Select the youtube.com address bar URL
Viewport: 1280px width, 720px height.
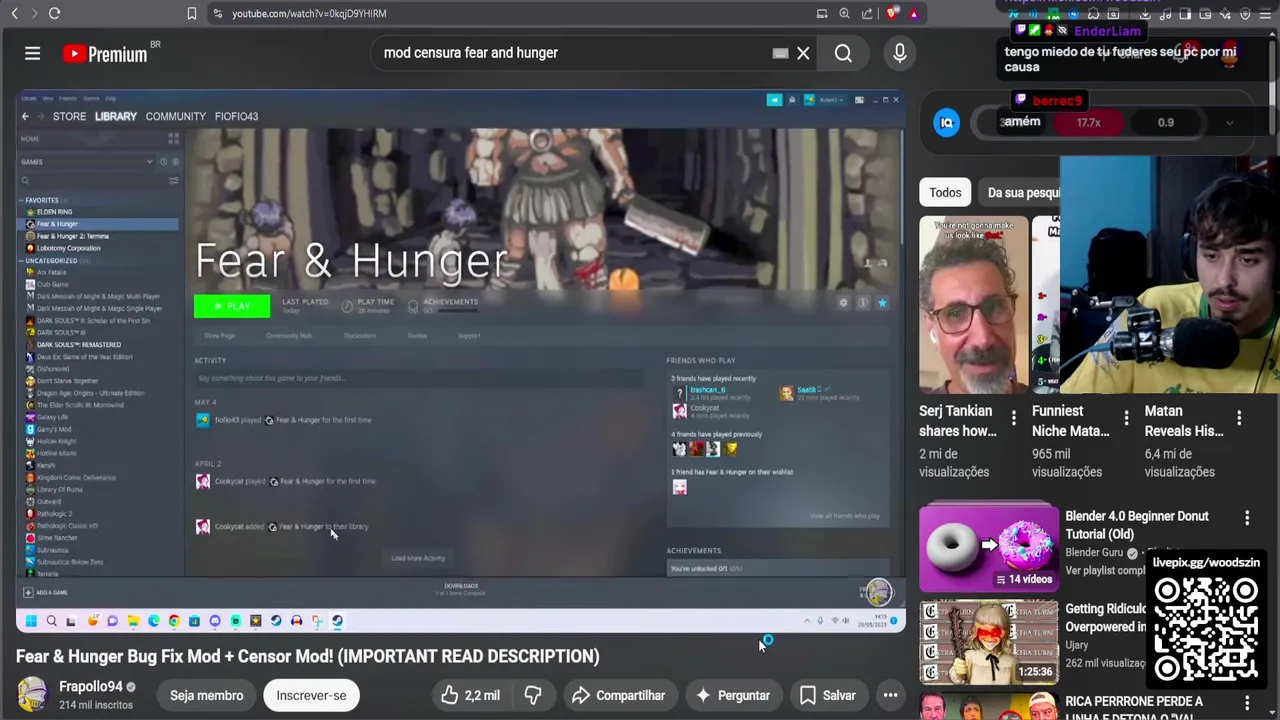(x=309, y=13)
